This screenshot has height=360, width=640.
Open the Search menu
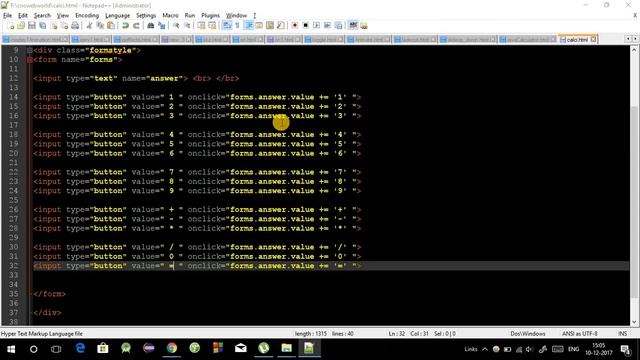42,16
